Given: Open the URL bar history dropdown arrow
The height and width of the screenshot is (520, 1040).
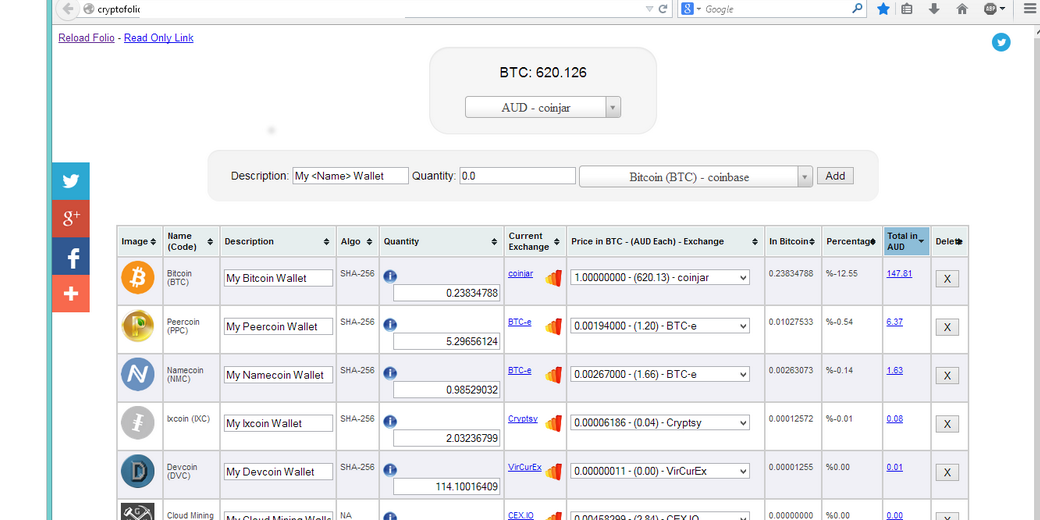Looking at the screenshot, I should click(x=649, y=9).
